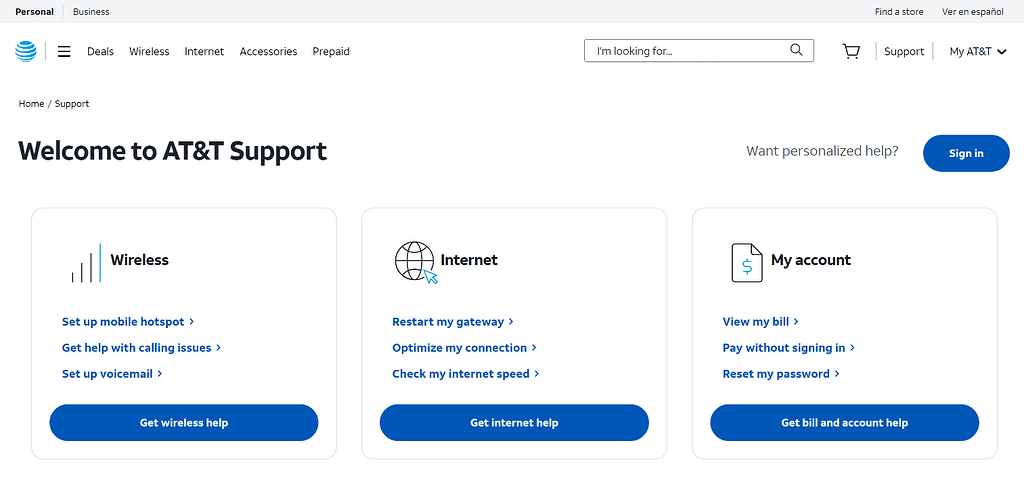This screenshot has height=487, width=1024.
Task: Switch to the Personal tab
Action: [x=35, y=12]
